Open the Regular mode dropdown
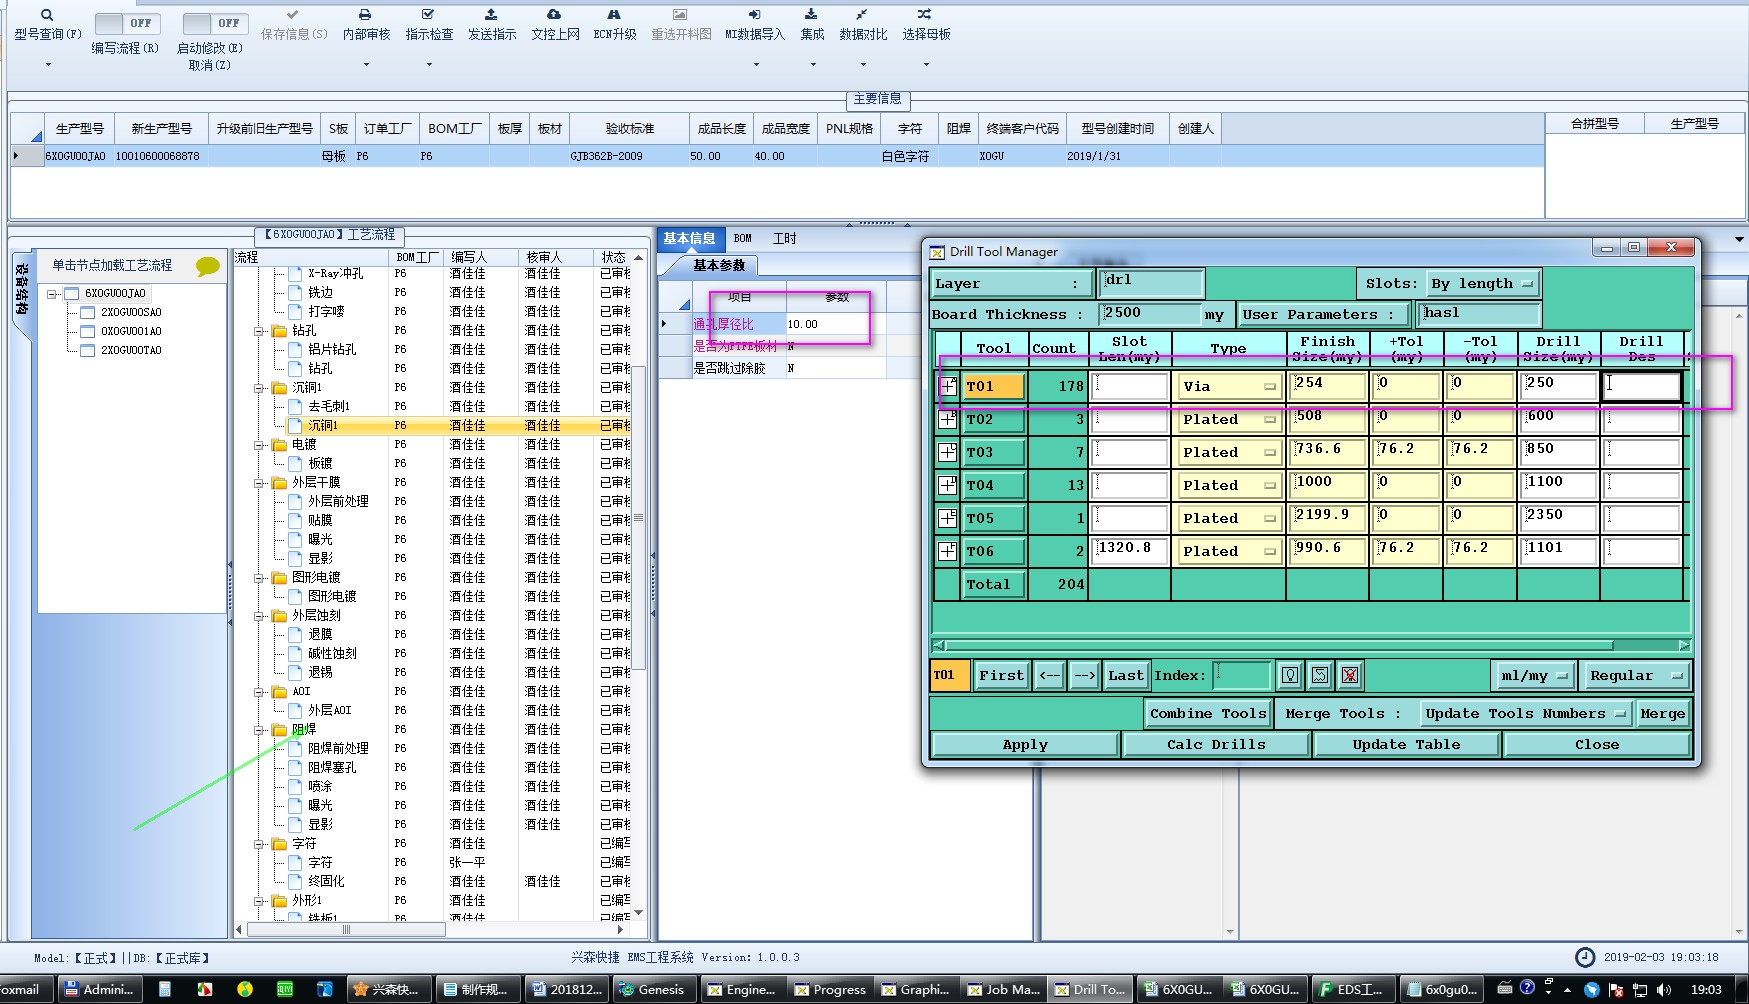 1636,675
